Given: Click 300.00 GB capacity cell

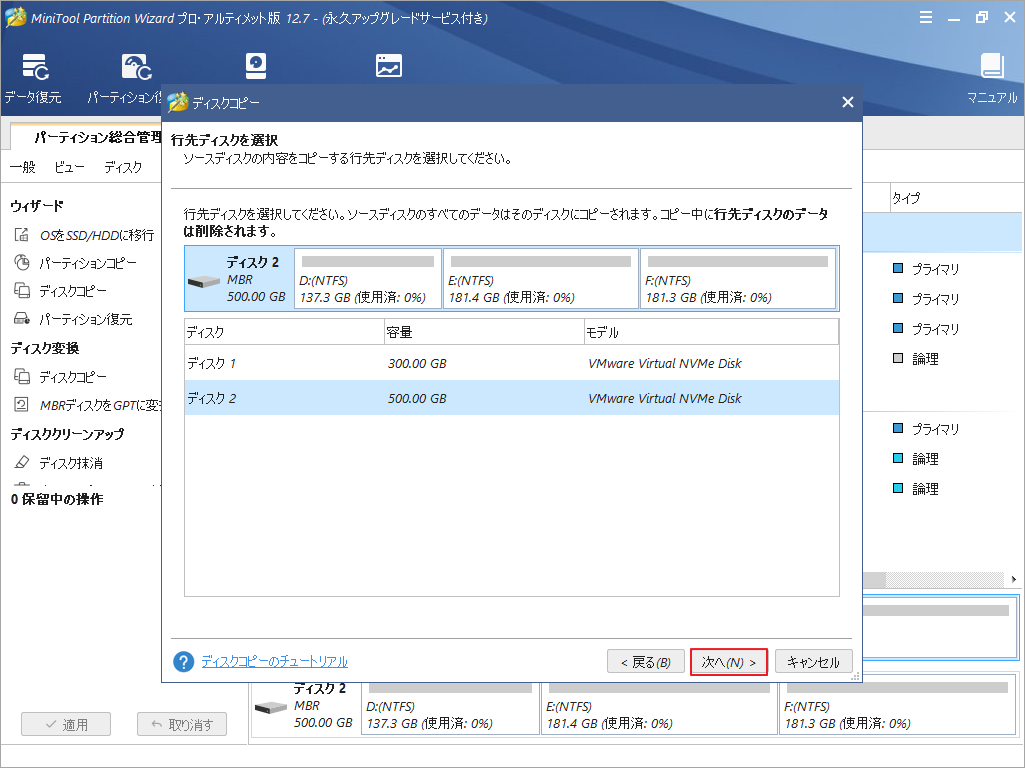Looking at the screenshot, I should [x=417, y=363].
